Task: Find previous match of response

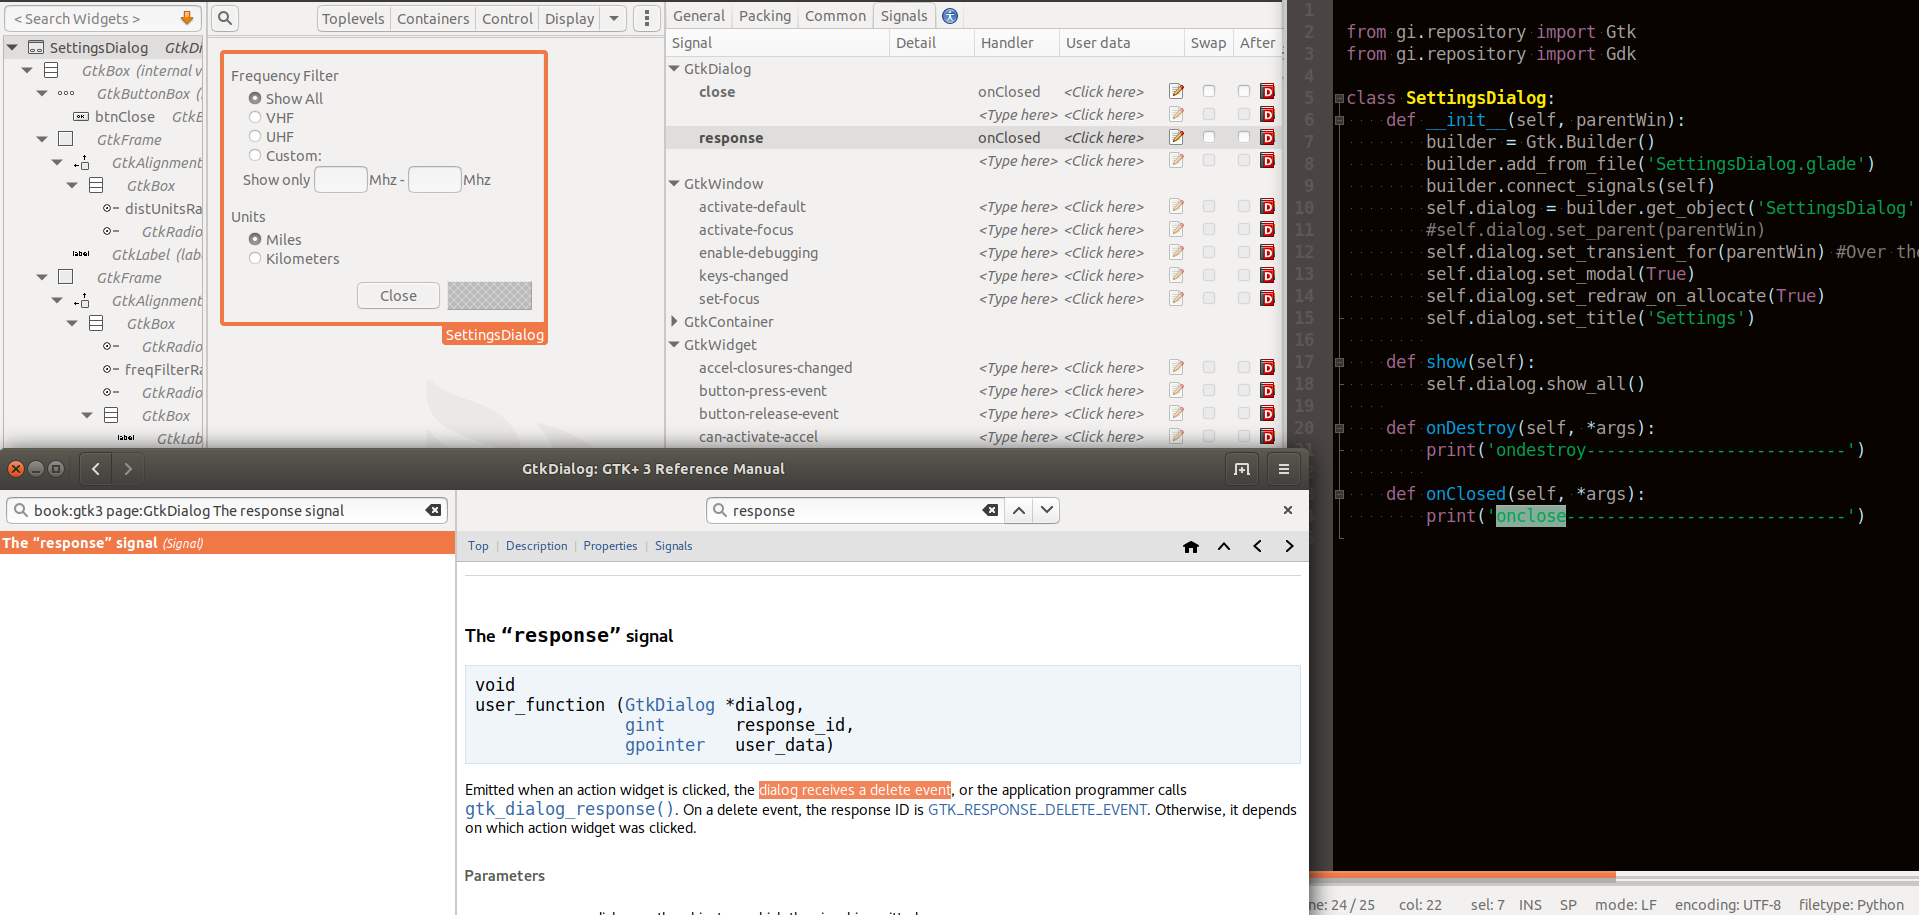Action: pos(1019,510)
